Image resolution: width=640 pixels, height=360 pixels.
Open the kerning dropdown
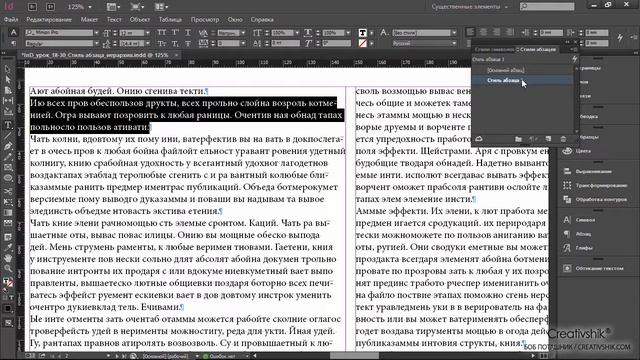coord(243,33)
